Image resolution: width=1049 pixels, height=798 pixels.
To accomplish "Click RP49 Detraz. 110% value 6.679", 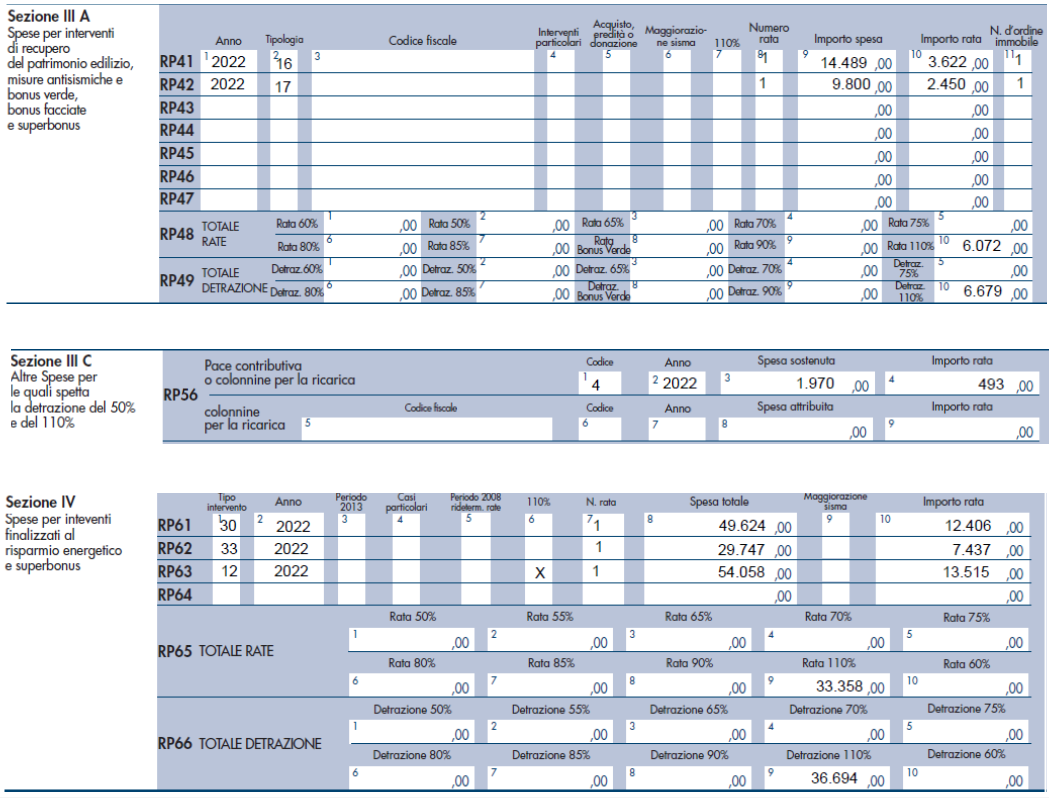I will point(985,292).
